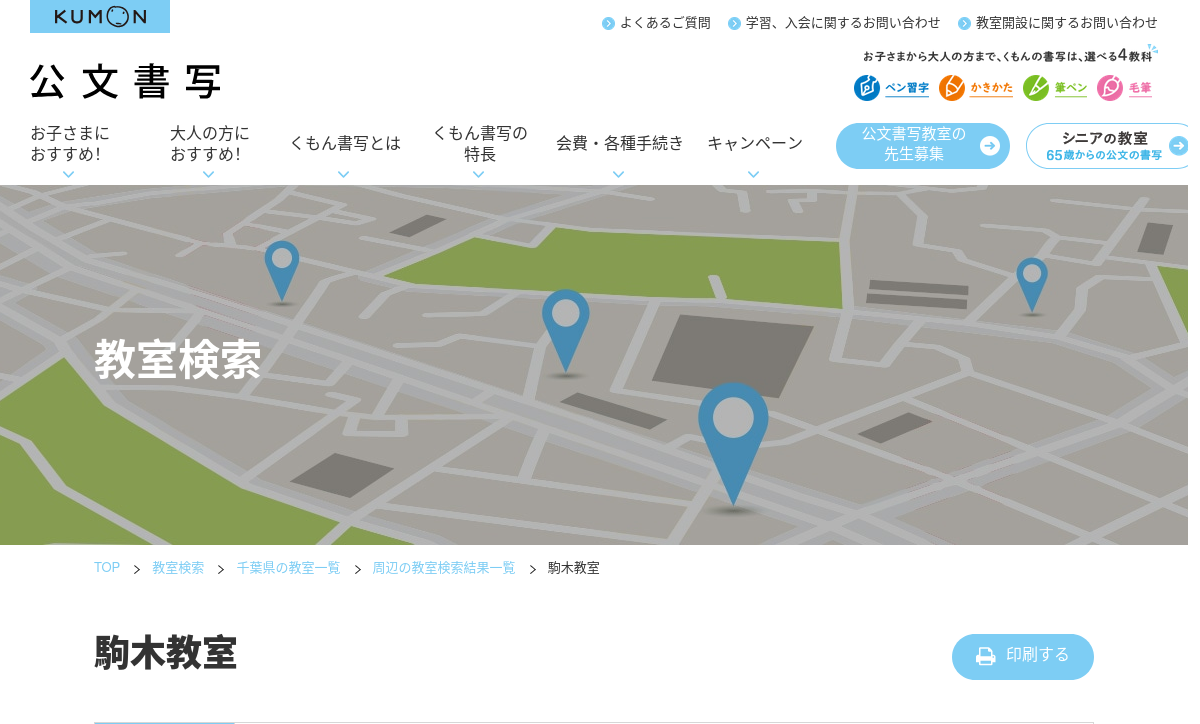This screenshot has width=1200, height=724.
Task: Click the 公文書写教室の先生募集 button
Action: tap(923, 146)
